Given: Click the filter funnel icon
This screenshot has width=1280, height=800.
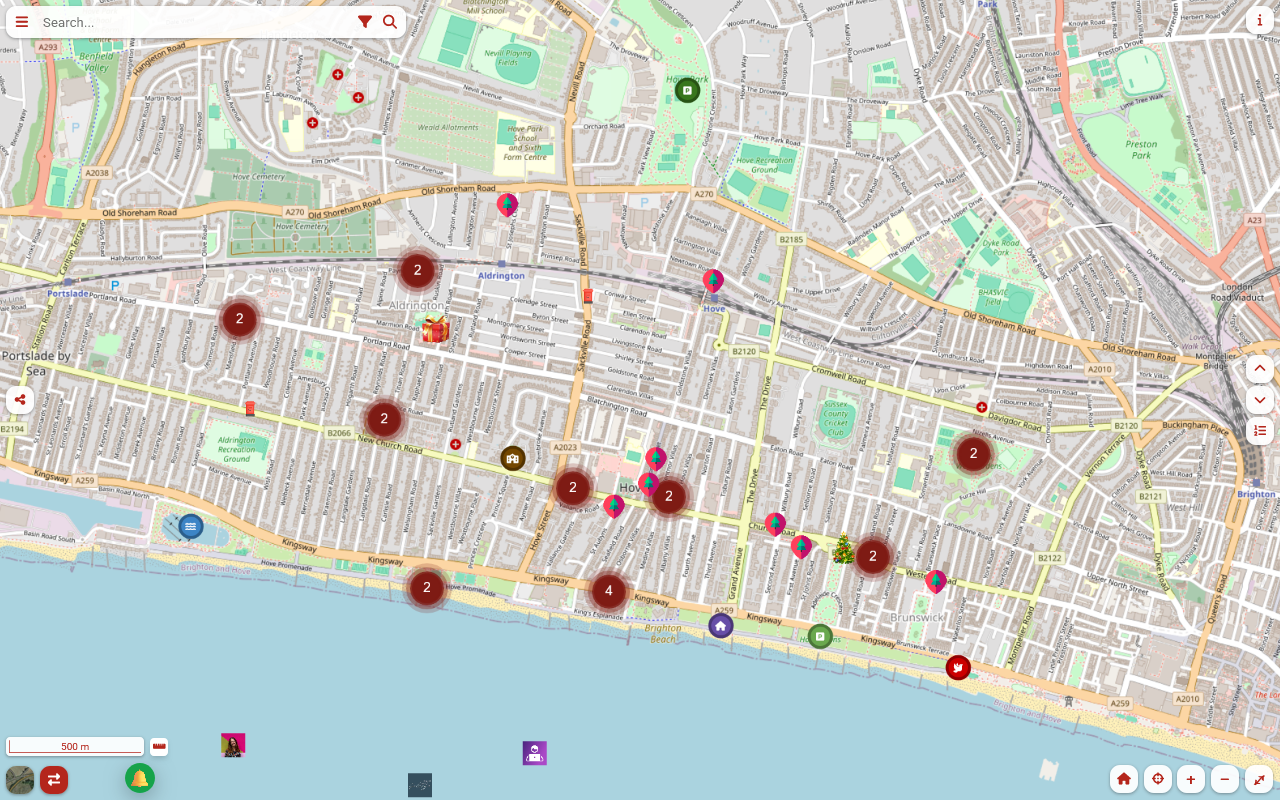Looking at the screenshot, I should (365, 22).
